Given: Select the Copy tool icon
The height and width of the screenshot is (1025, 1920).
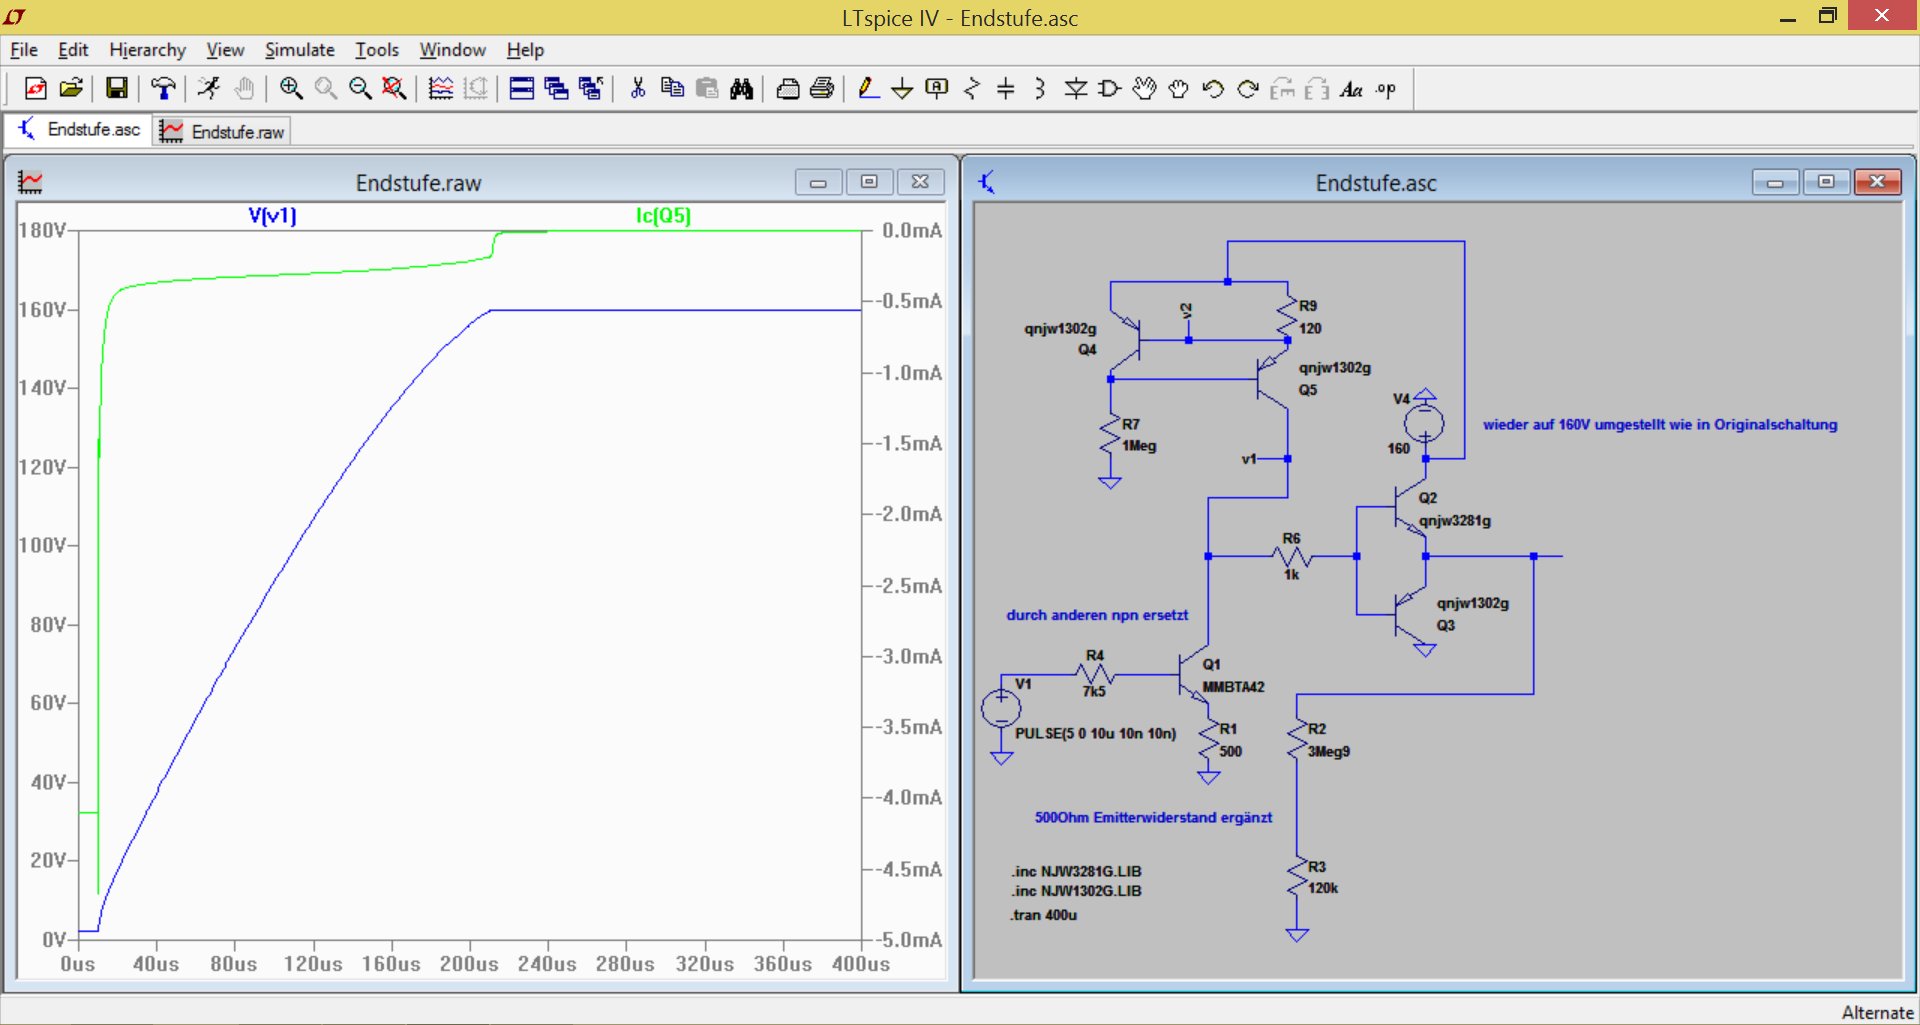Looking at the screenshot, I should tap(673, 89).
